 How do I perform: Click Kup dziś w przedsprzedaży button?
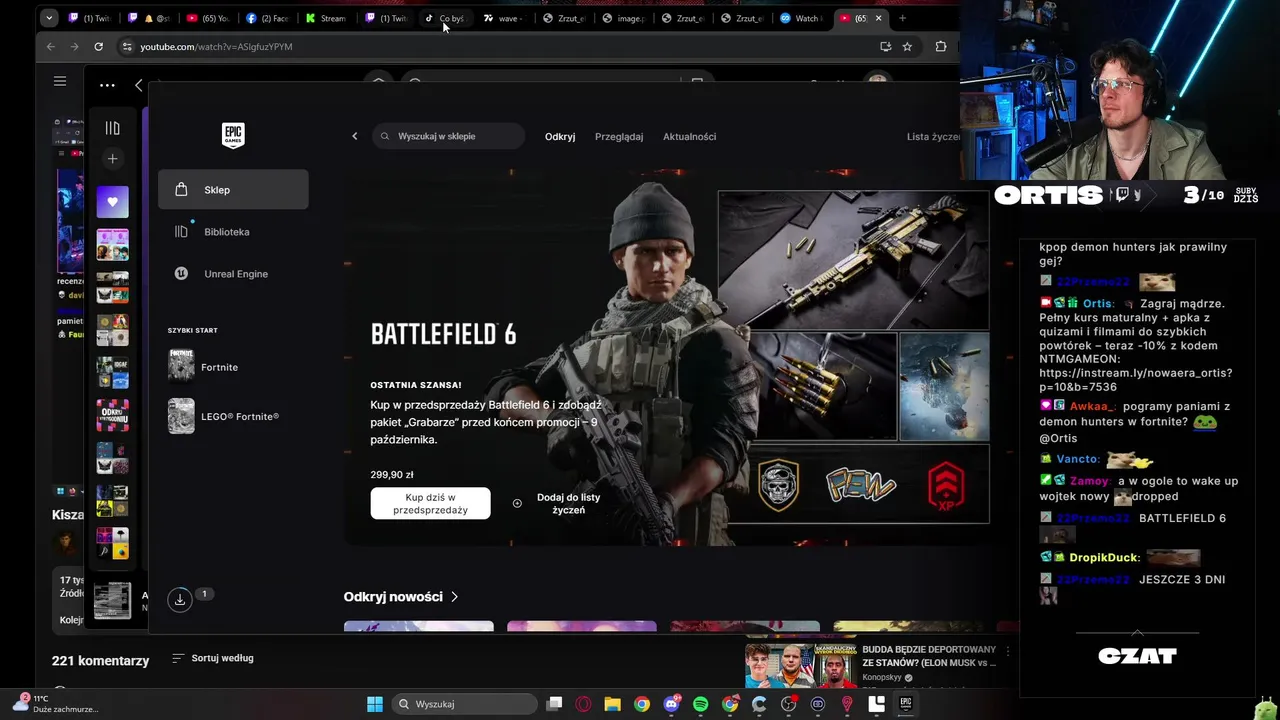click(x=430, y=503)
